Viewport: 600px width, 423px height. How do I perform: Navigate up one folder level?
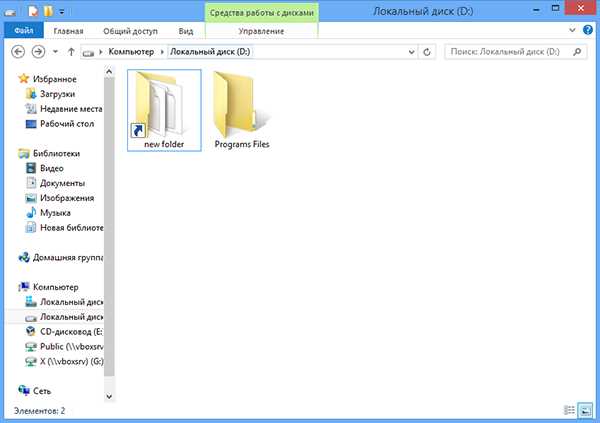click(x=71, y=52)
